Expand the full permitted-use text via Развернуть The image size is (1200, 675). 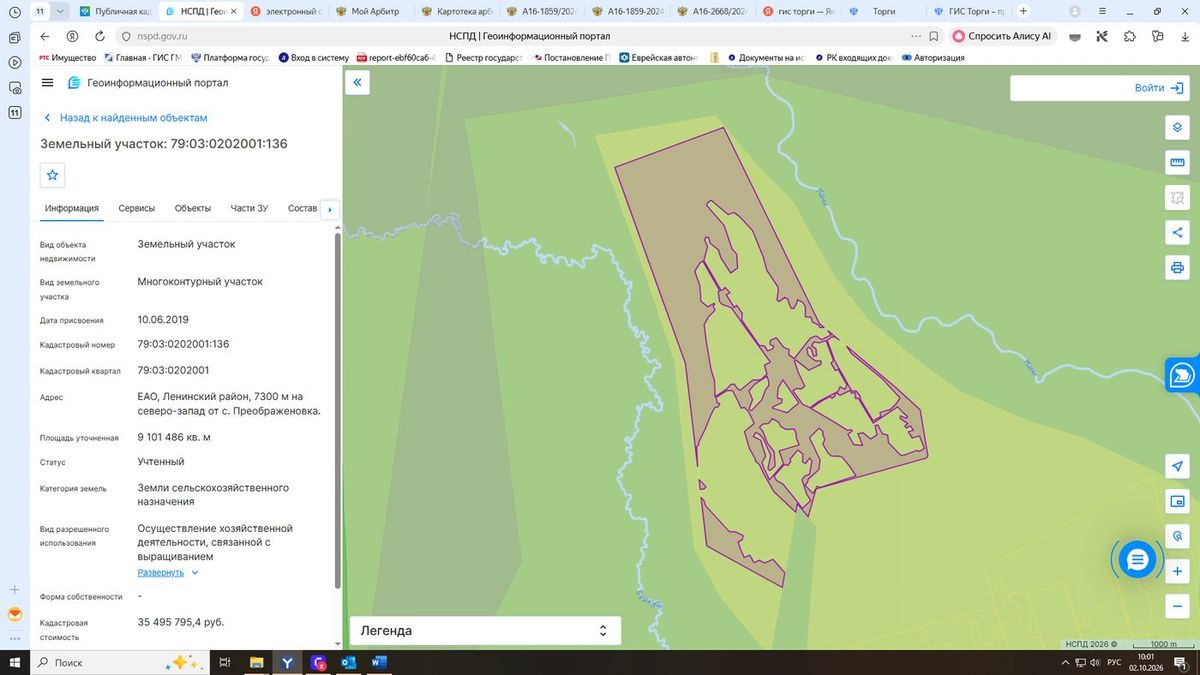[x=168, y=573]
